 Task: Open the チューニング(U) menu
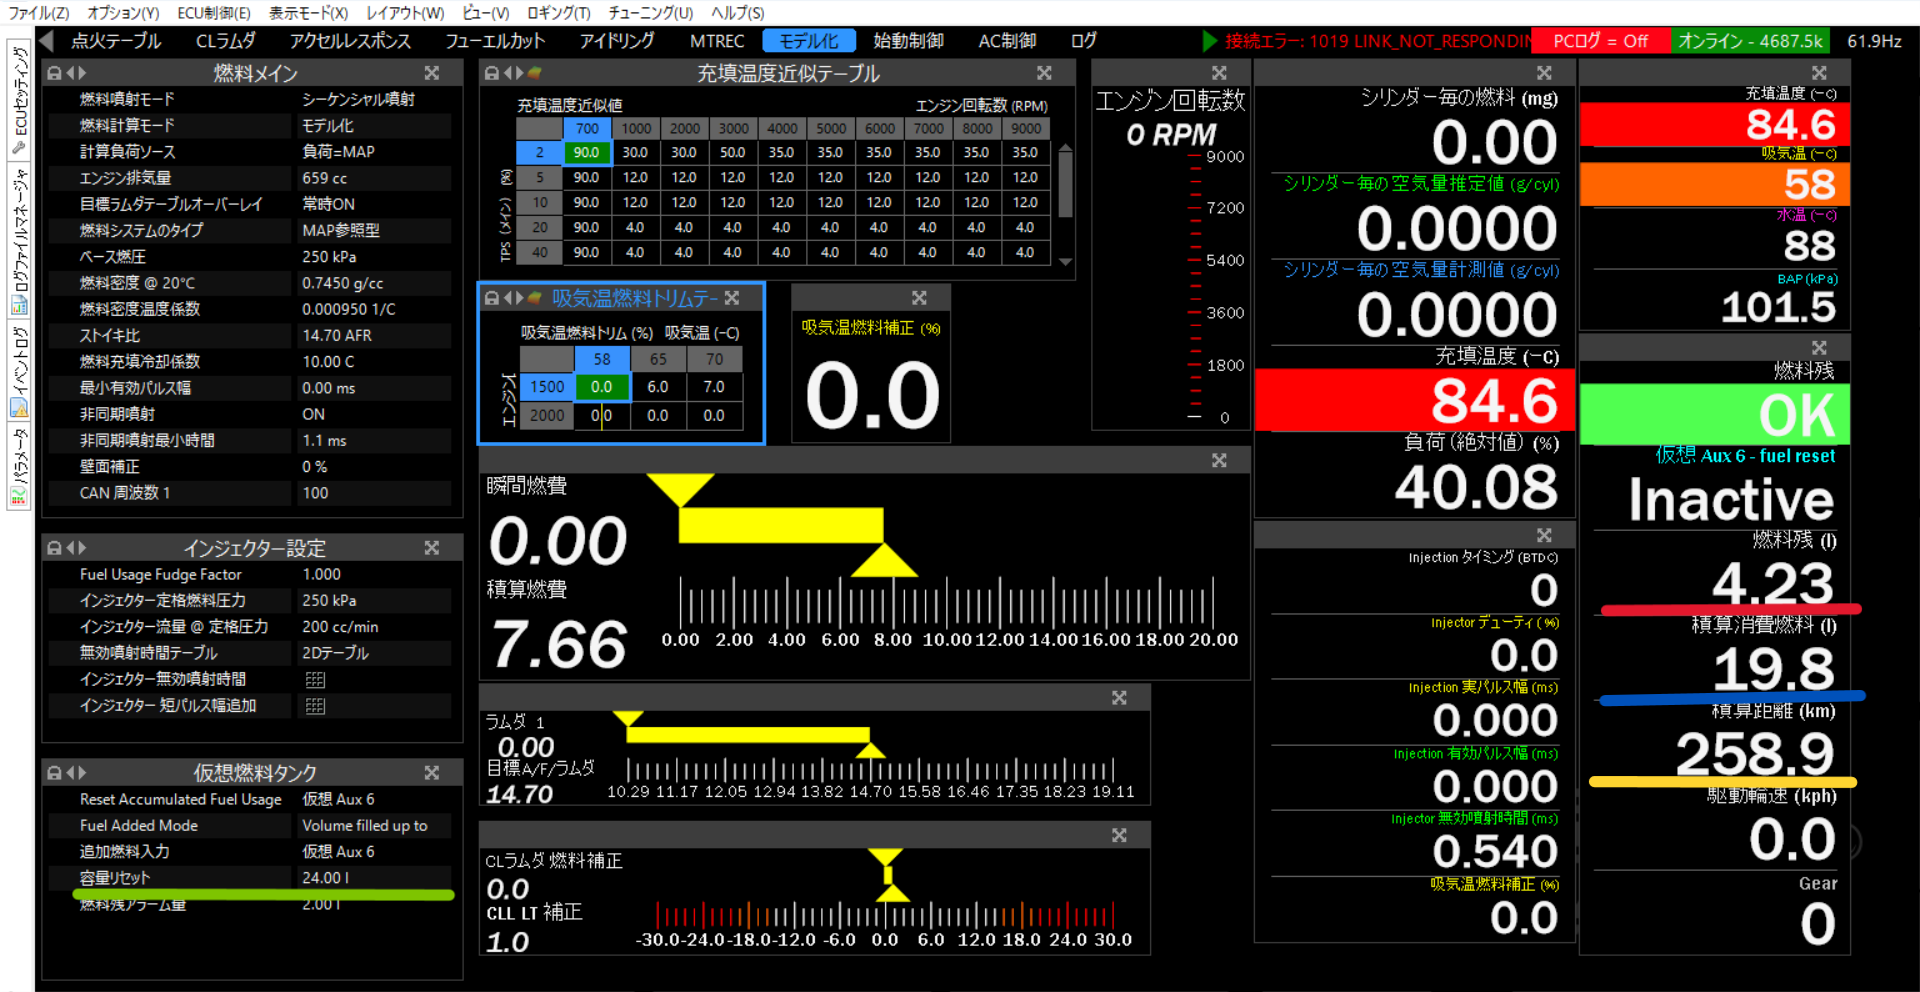point(651,13)
